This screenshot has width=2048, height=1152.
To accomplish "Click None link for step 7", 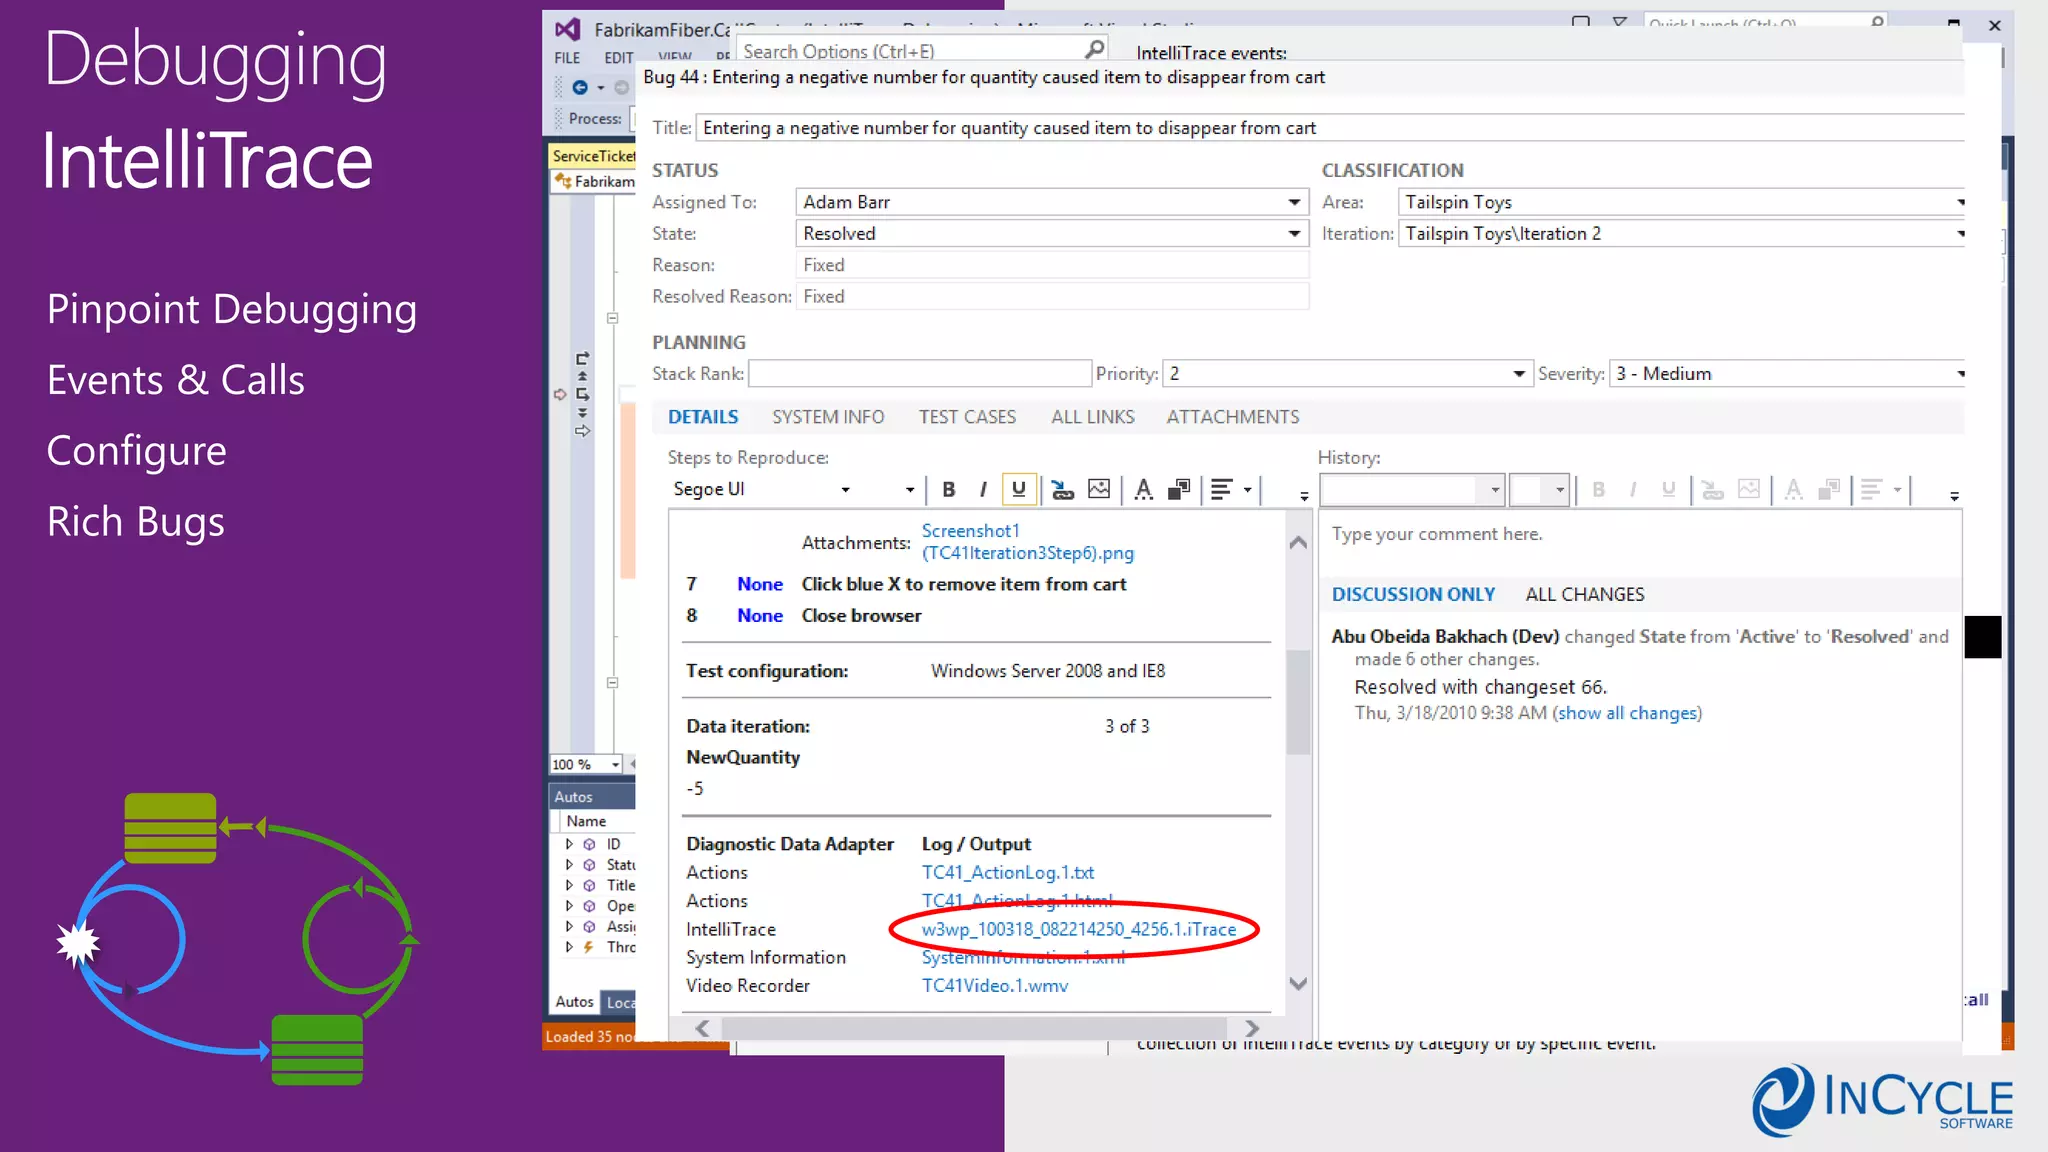I will pyautogui.click(x=760, y=584).
